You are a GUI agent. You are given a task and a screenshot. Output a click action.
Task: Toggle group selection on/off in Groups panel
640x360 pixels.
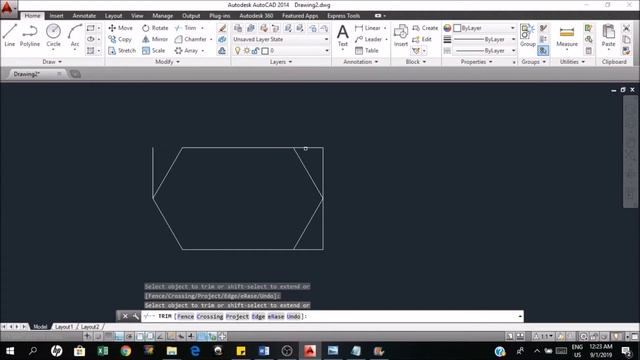click(543, 51)
